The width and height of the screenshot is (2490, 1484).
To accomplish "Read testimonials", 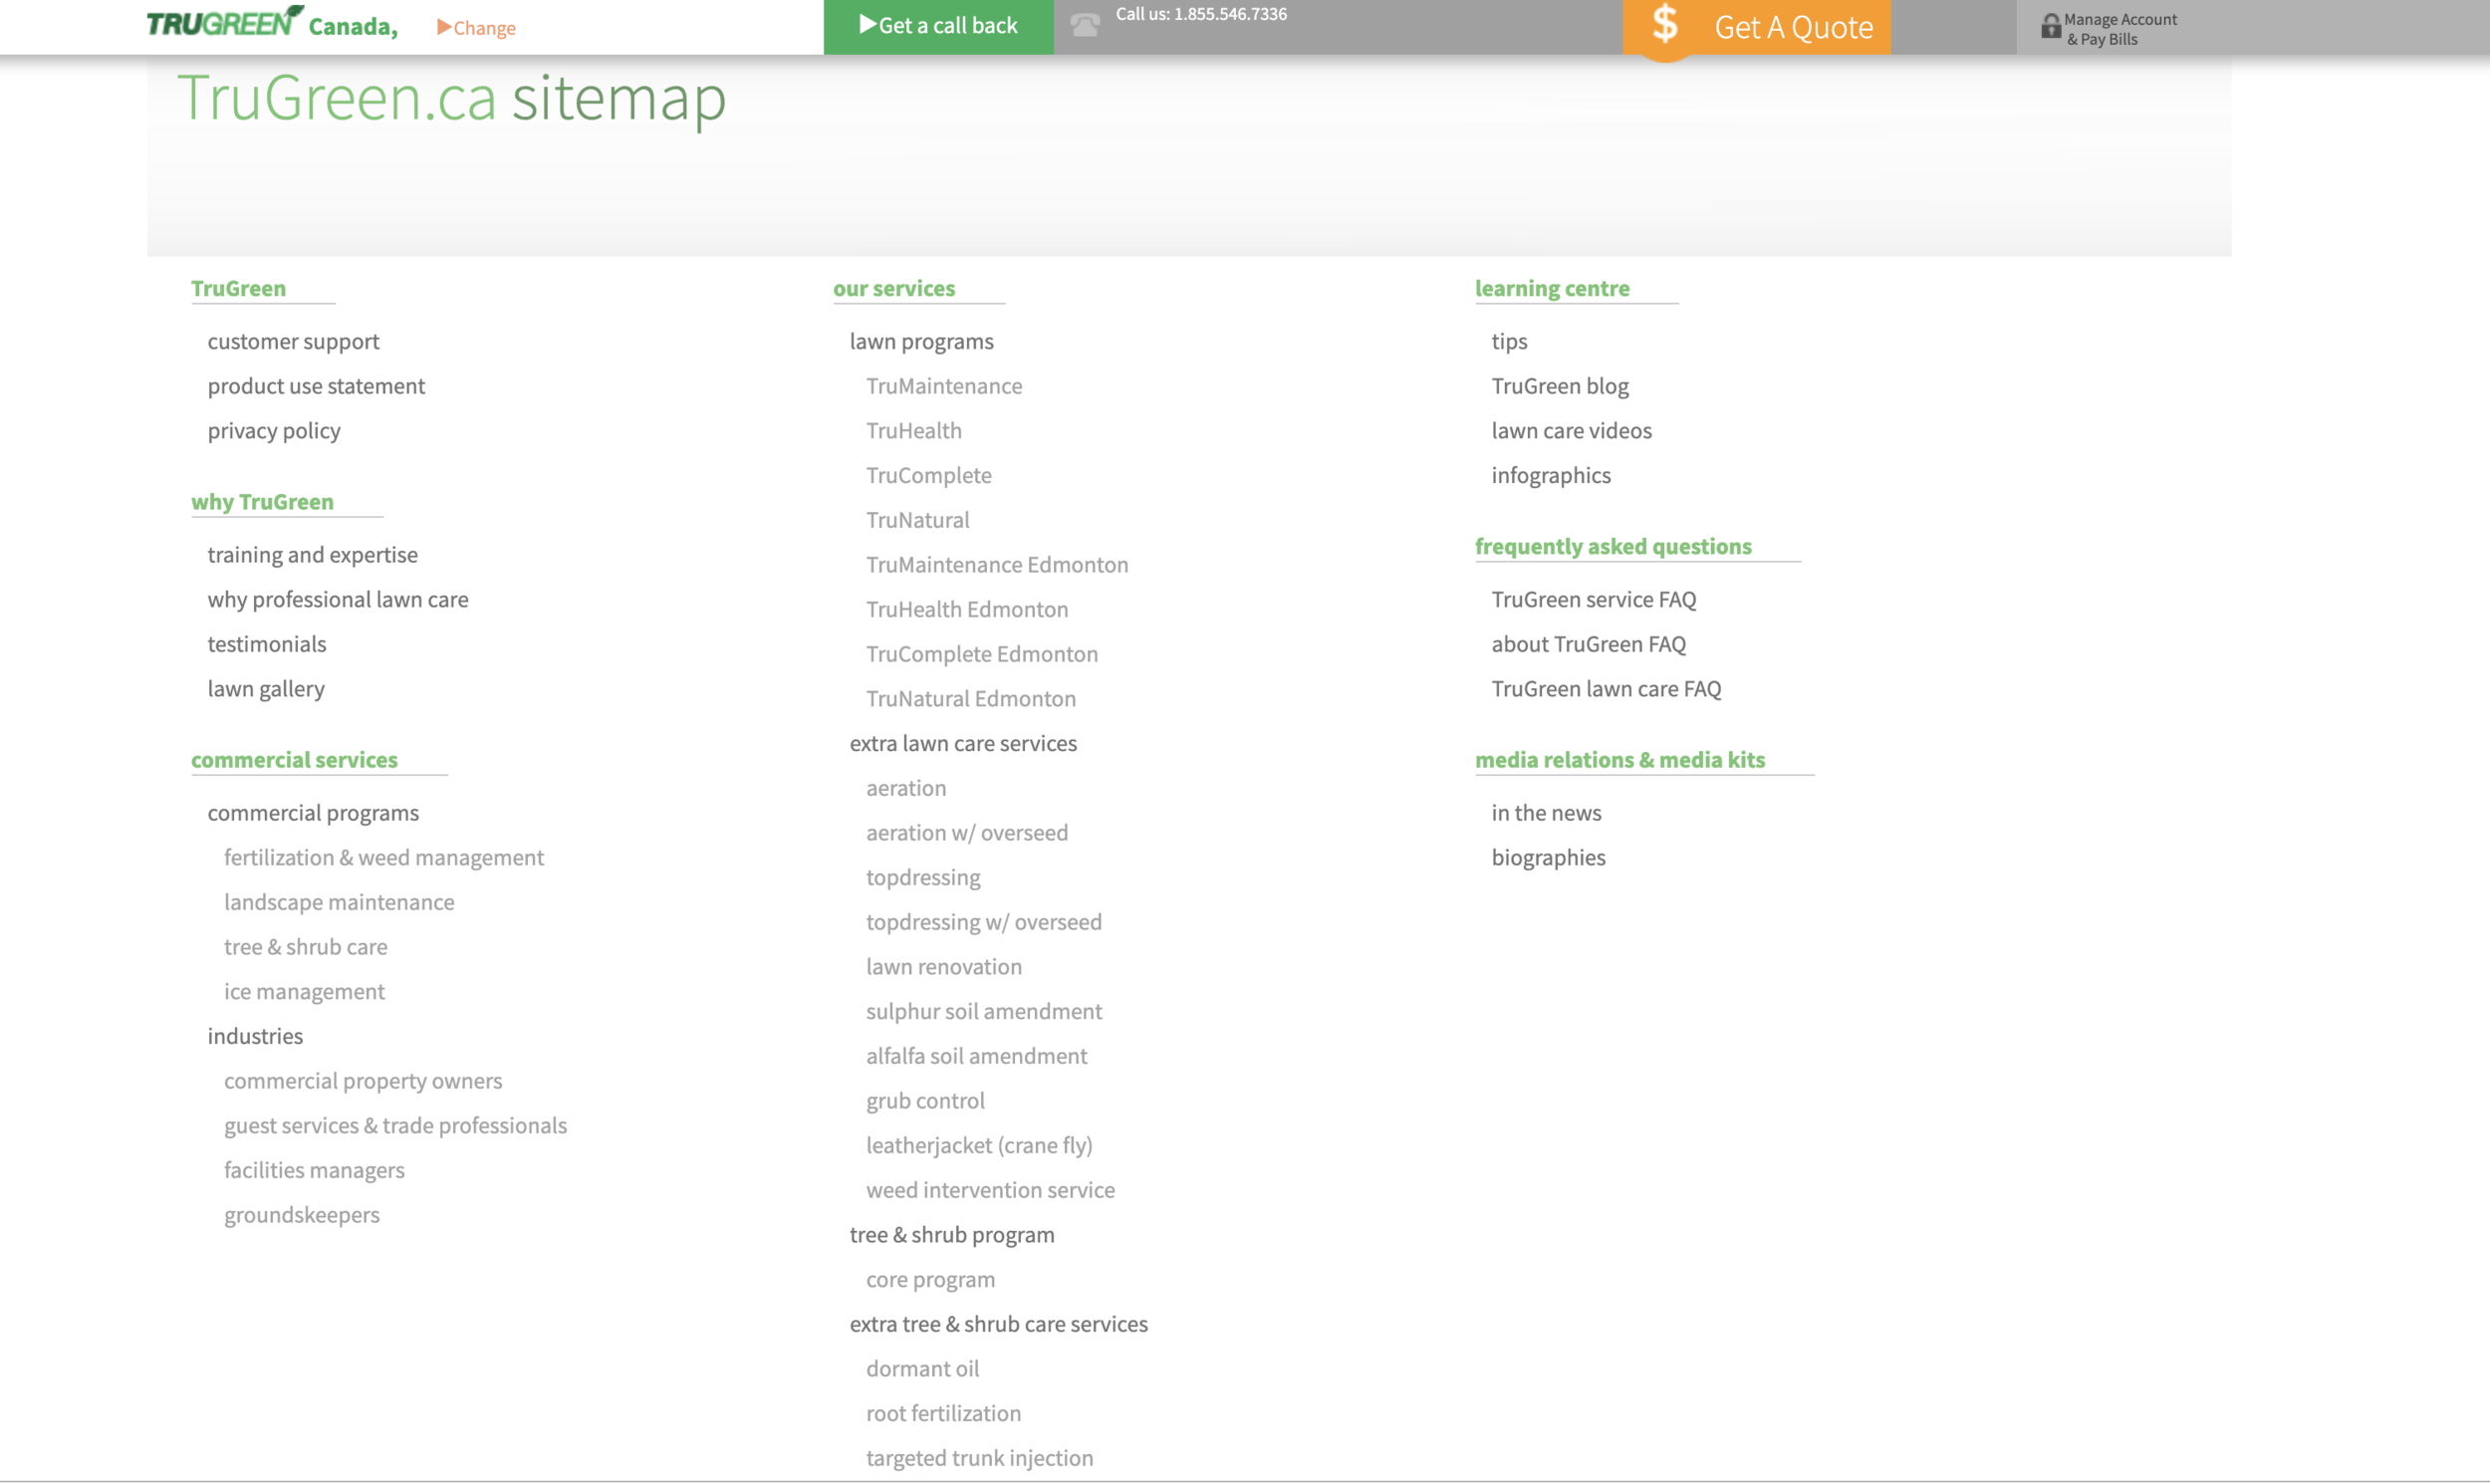I will [266, 644].
